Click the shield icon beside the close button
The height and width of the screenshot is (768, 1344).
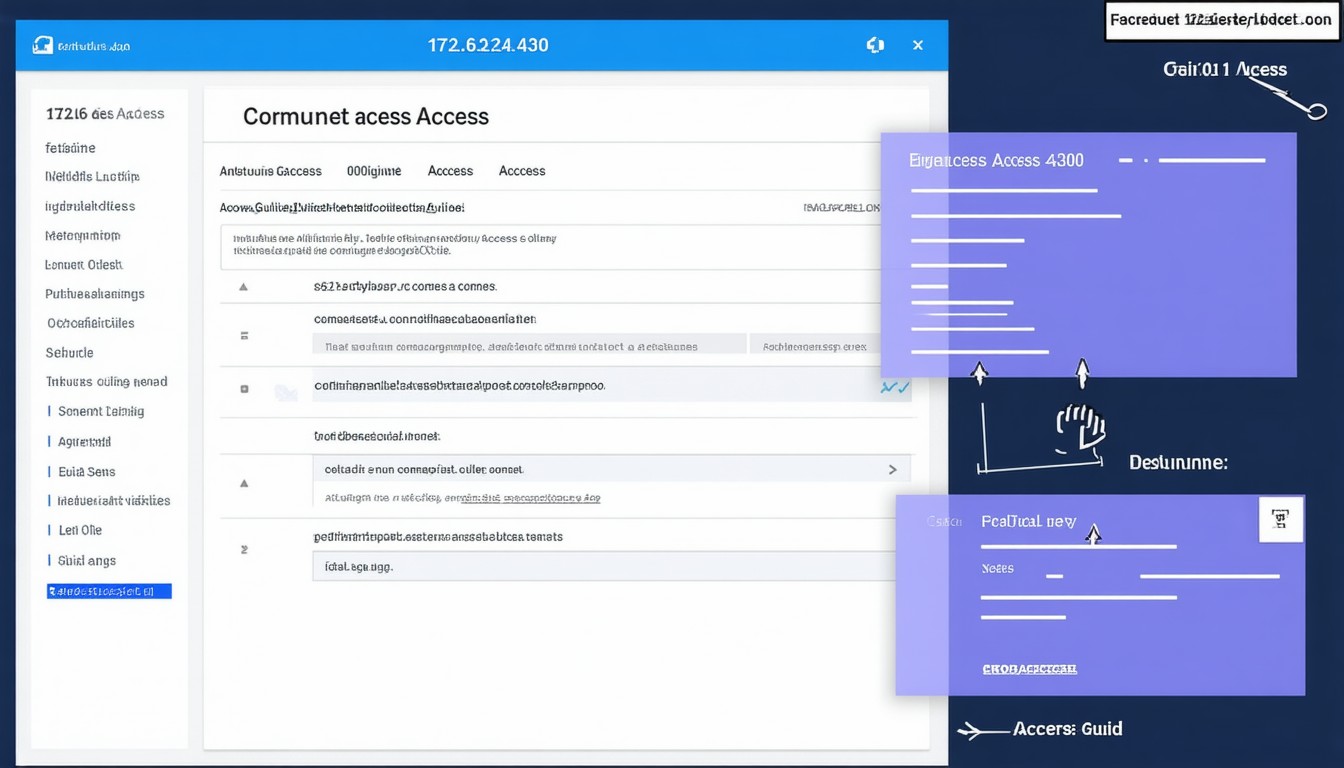point(875,45)
